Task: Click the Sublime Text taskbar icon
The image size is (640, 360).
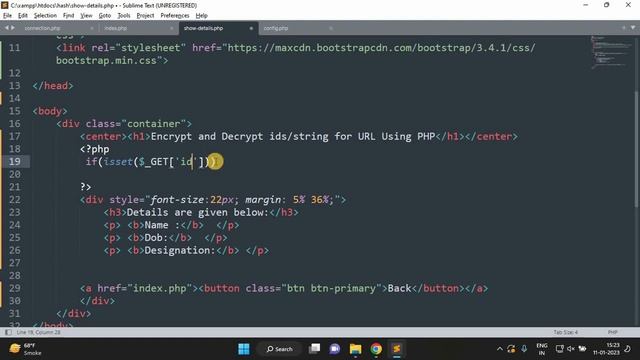Action: [396, 349]
